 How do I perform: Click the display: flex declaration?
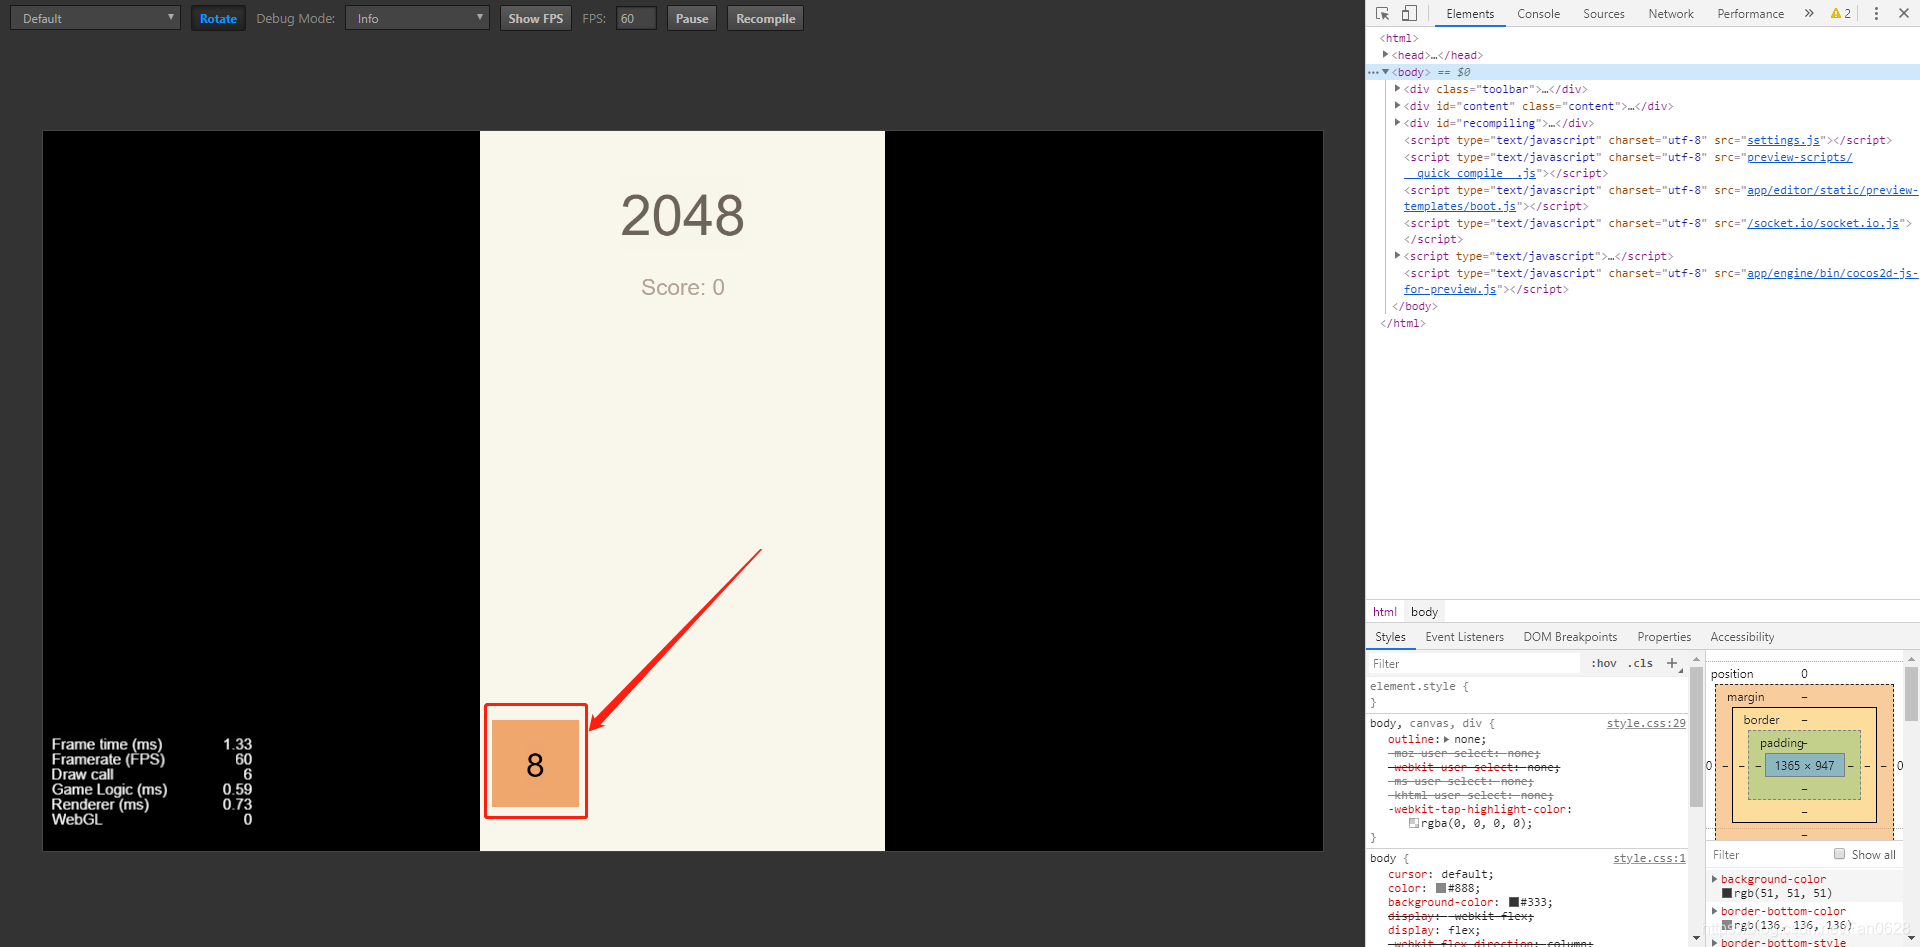click(x=1434, y=930)
